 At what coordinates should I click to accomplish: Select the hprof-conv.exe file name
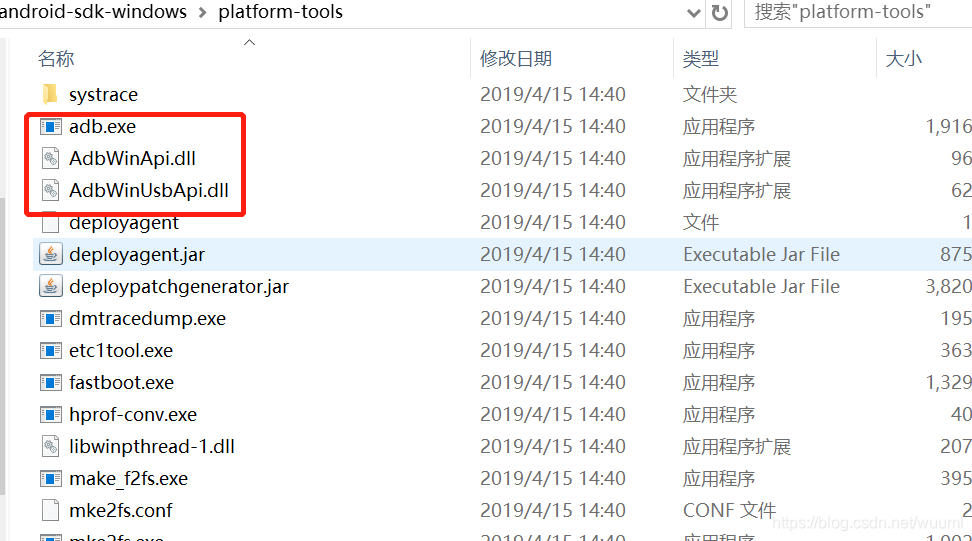coord(133,415)
